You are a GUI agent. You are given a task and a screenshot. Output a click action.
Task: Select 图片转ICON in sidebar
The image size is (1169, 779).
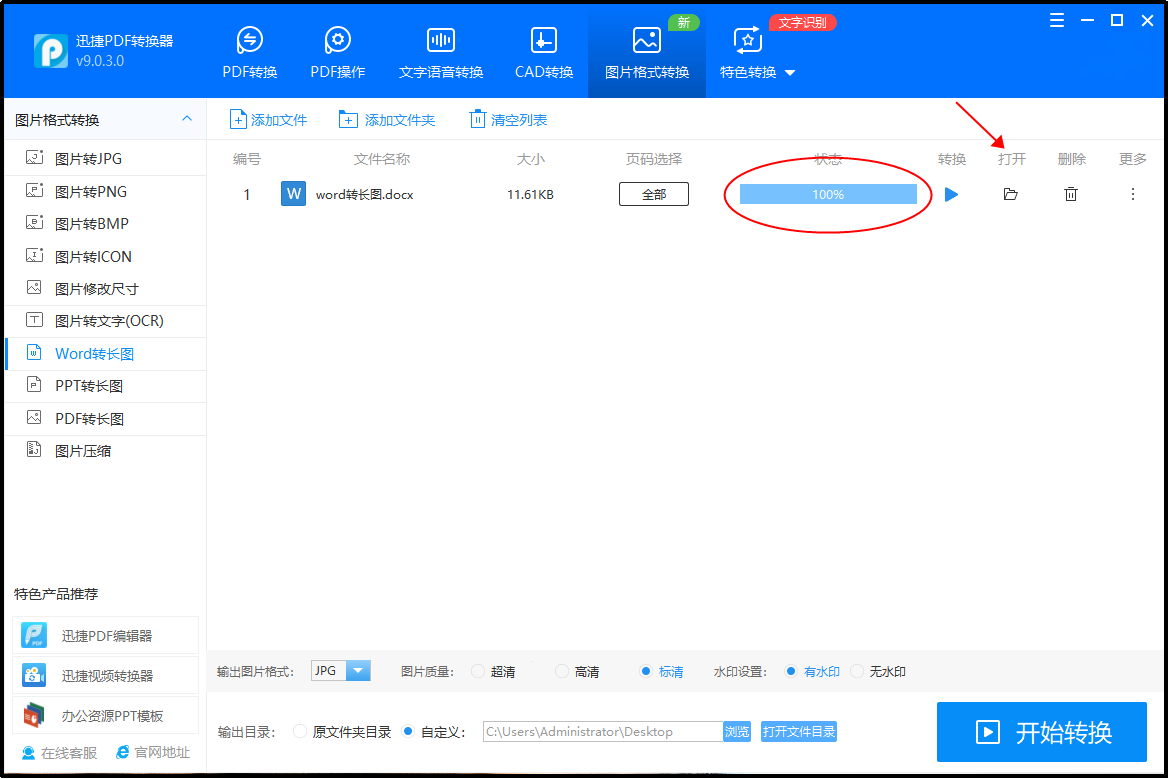tap(105, 256)
